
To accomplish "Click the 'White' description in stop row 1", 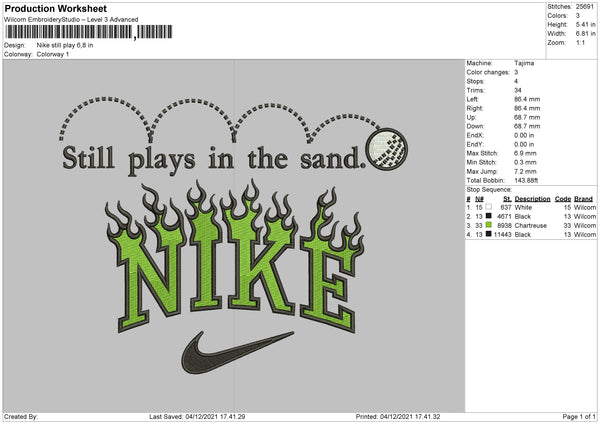I will [523, 207].
